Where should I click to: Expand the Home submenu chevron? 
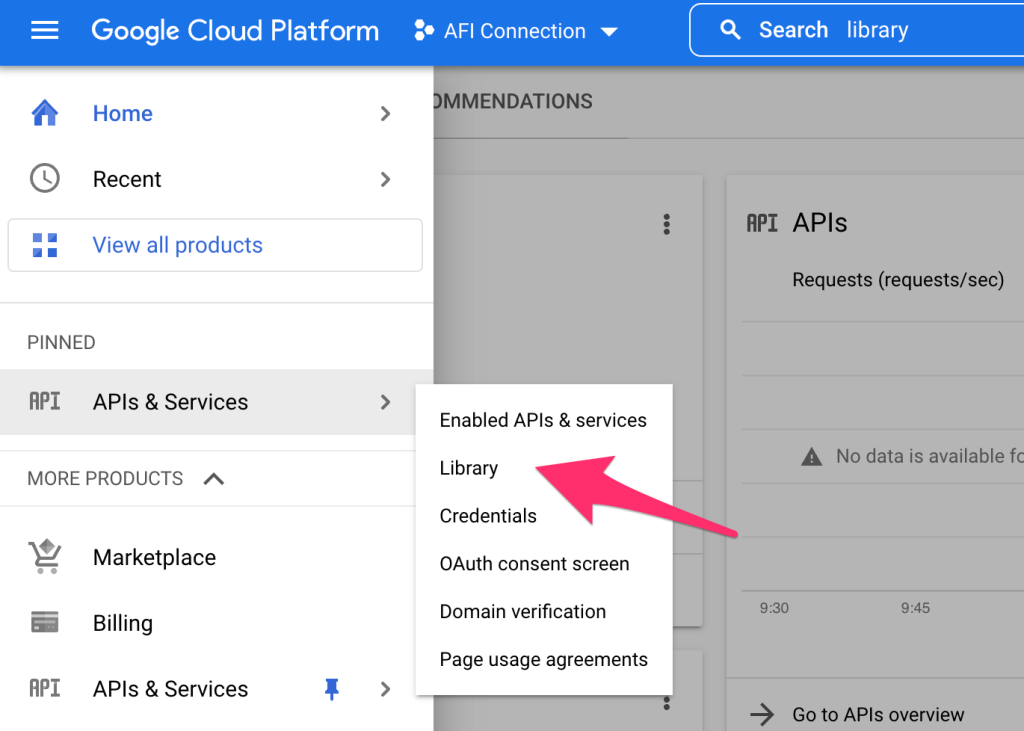pyautogui.click(x=385, y=113)
